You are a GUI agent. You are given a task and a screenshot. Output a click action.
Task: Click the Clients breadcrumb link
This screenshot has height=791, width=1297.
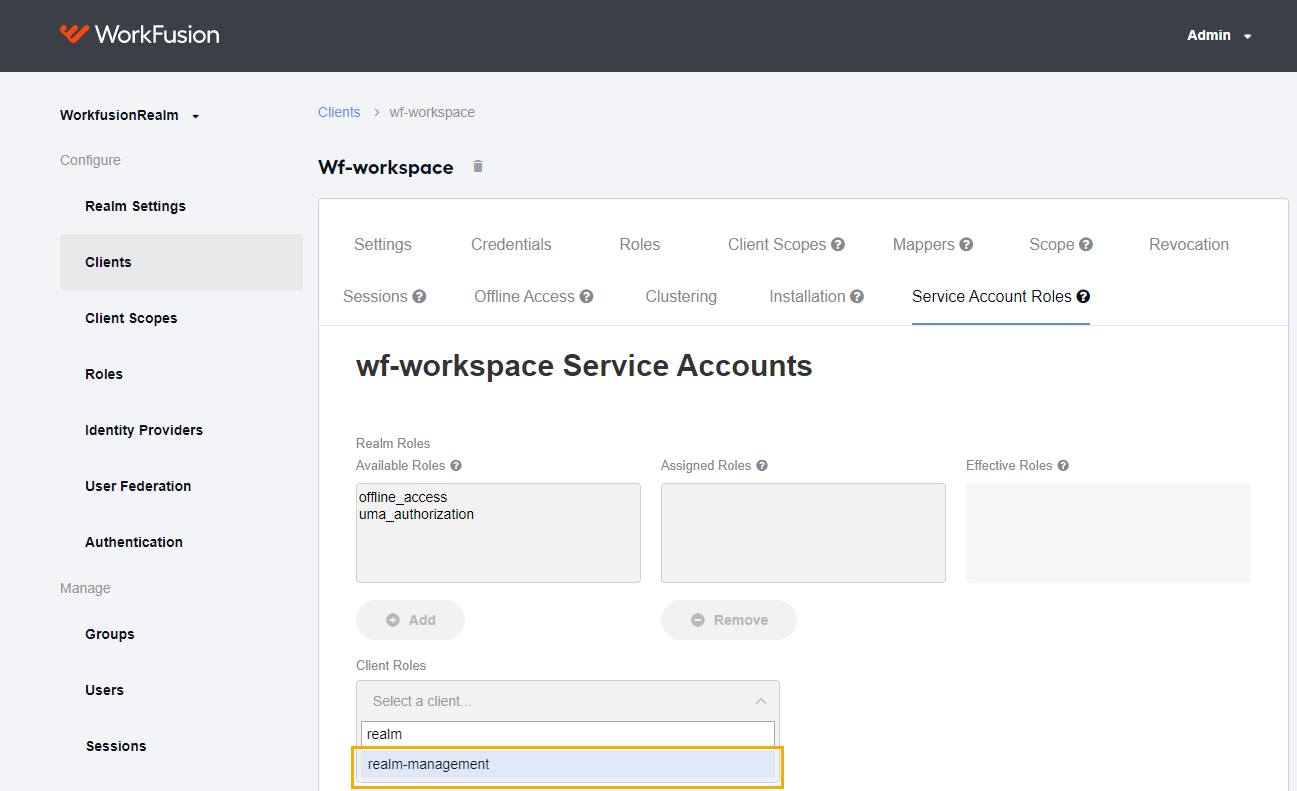point(339,112)
